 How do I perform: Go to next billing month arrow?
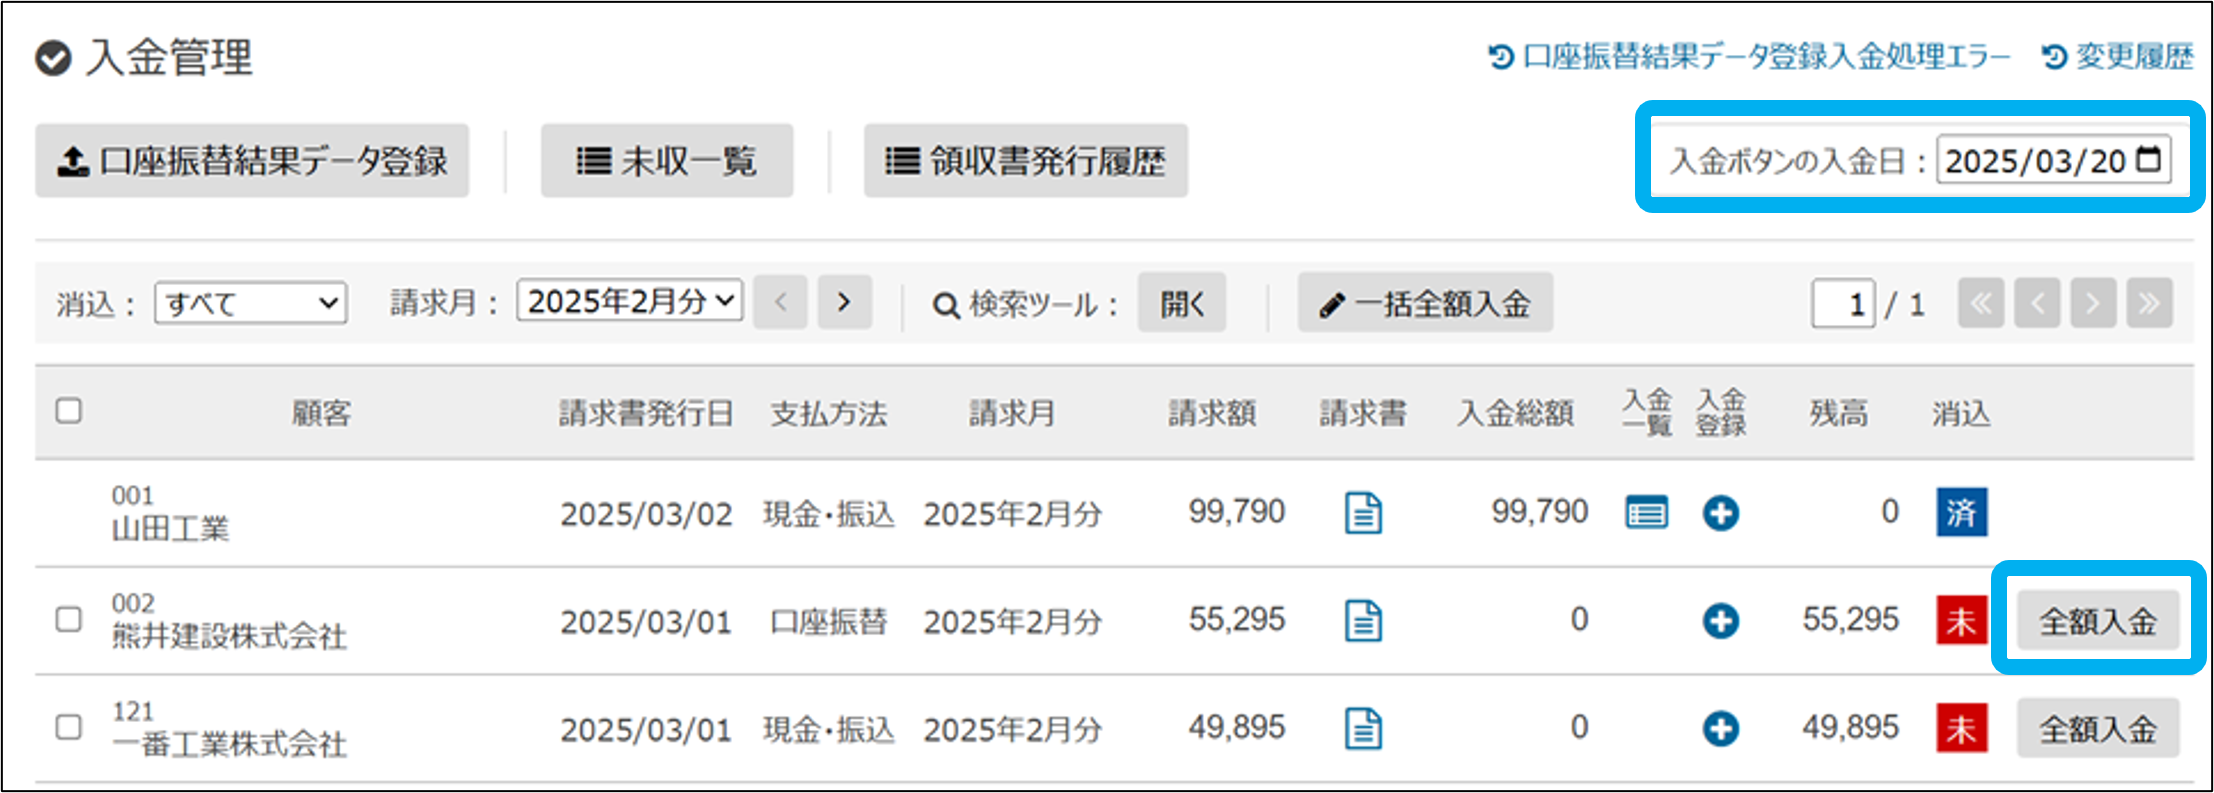[x=844, y=302]
